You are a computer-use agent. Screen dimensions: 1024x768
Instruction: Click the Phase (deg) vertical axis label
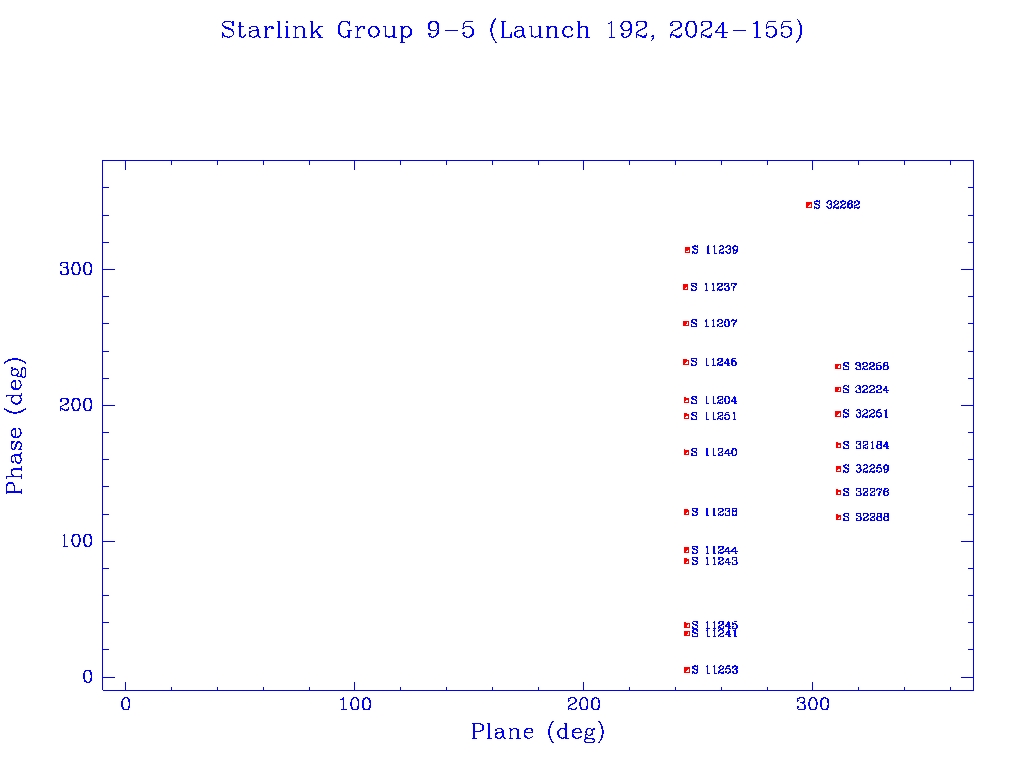pos(14,426)
